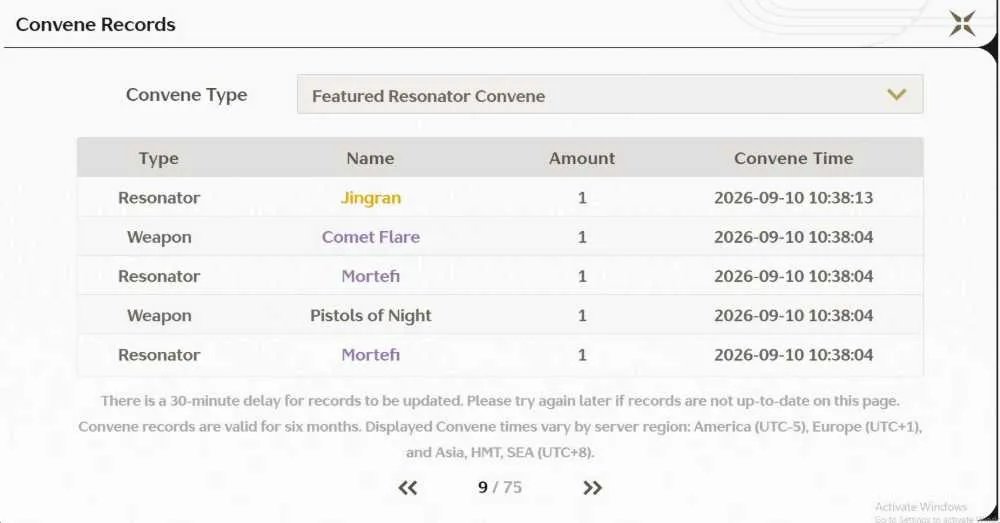
Task: Select the Comet Flare weapon name
Action: click(371, 237)
